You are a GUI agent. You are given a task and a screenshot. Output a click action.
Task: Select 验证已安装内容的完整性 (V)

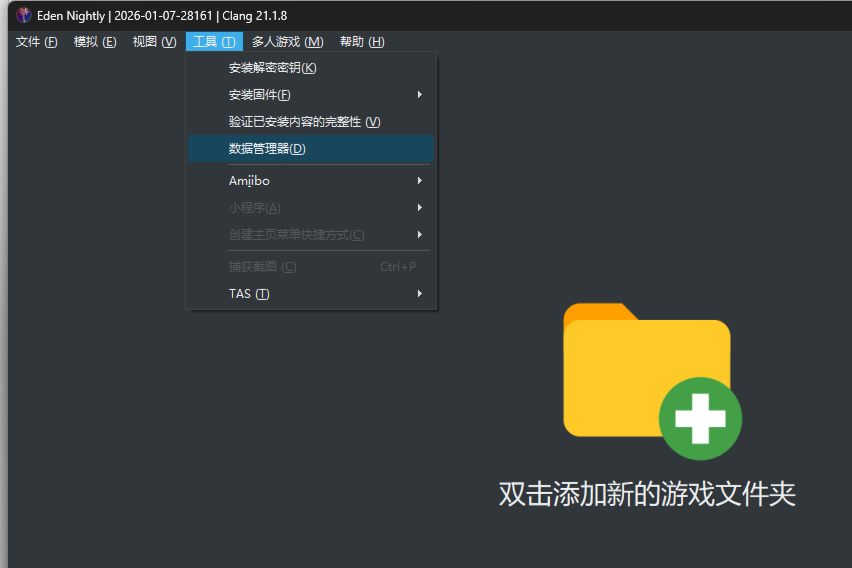click(304, 122)
